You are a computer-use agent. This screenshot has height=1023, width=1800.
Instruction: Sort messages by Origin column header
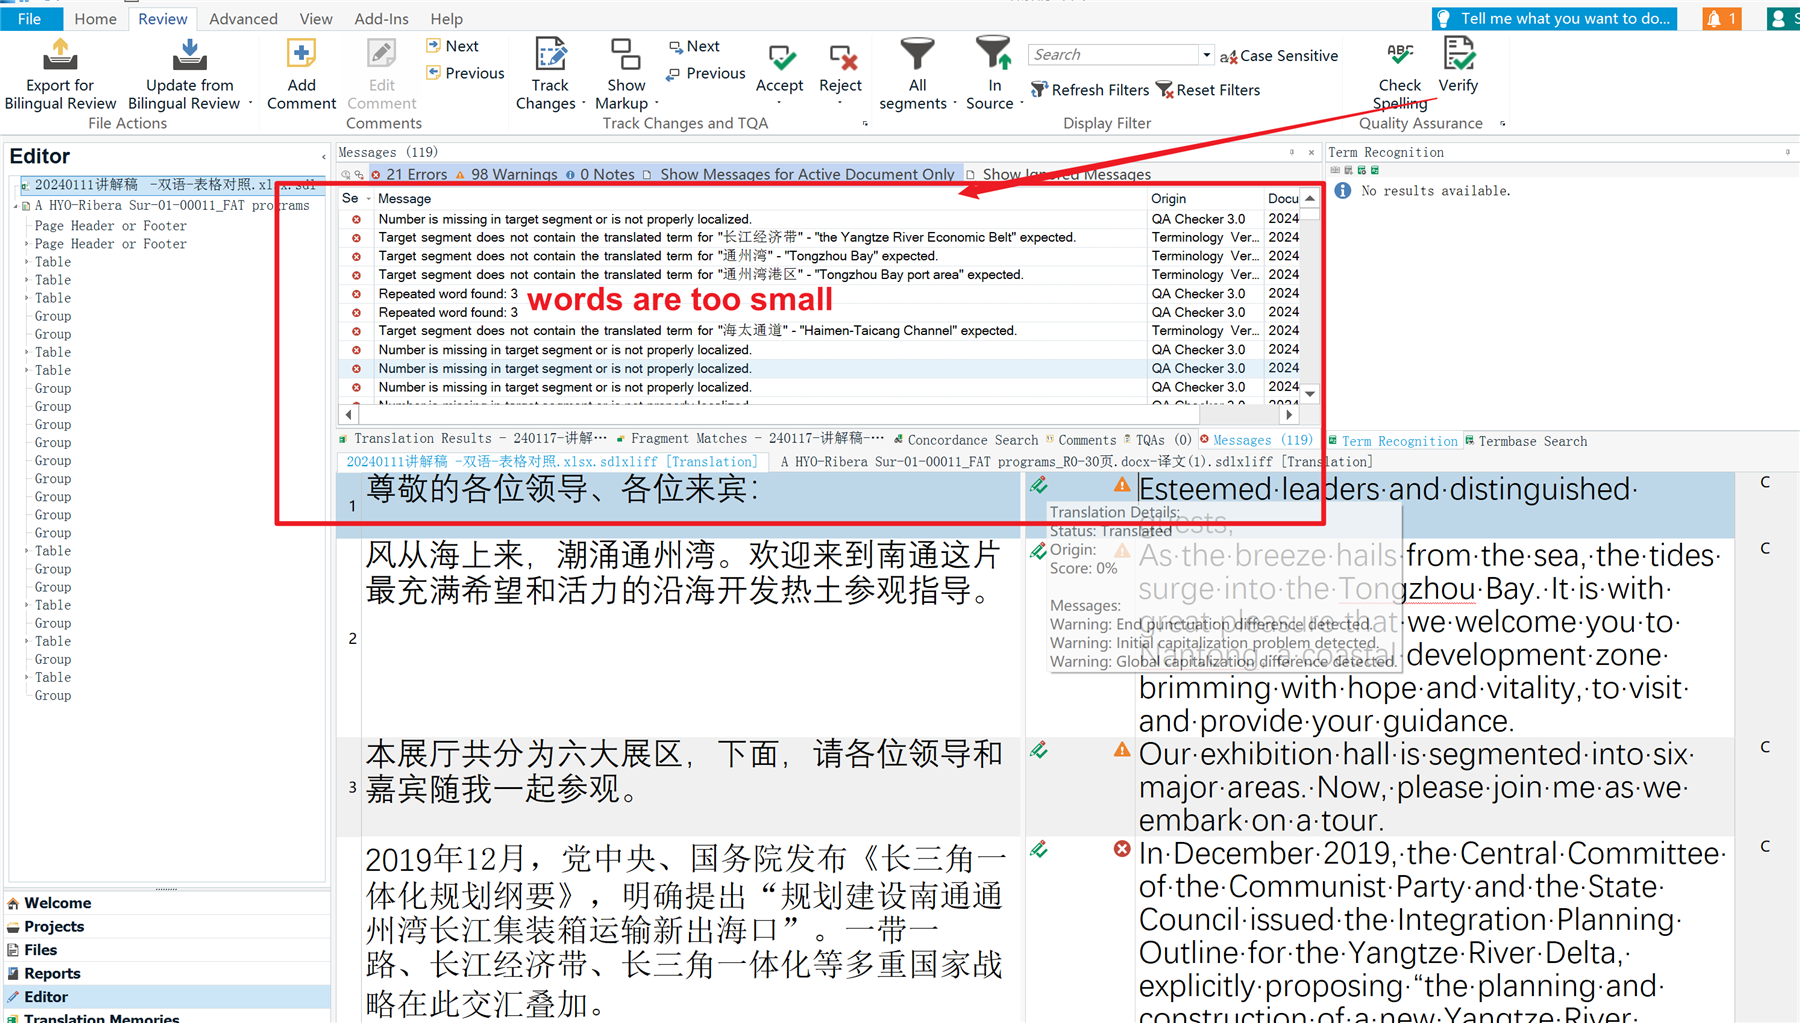pos(1204,198)
